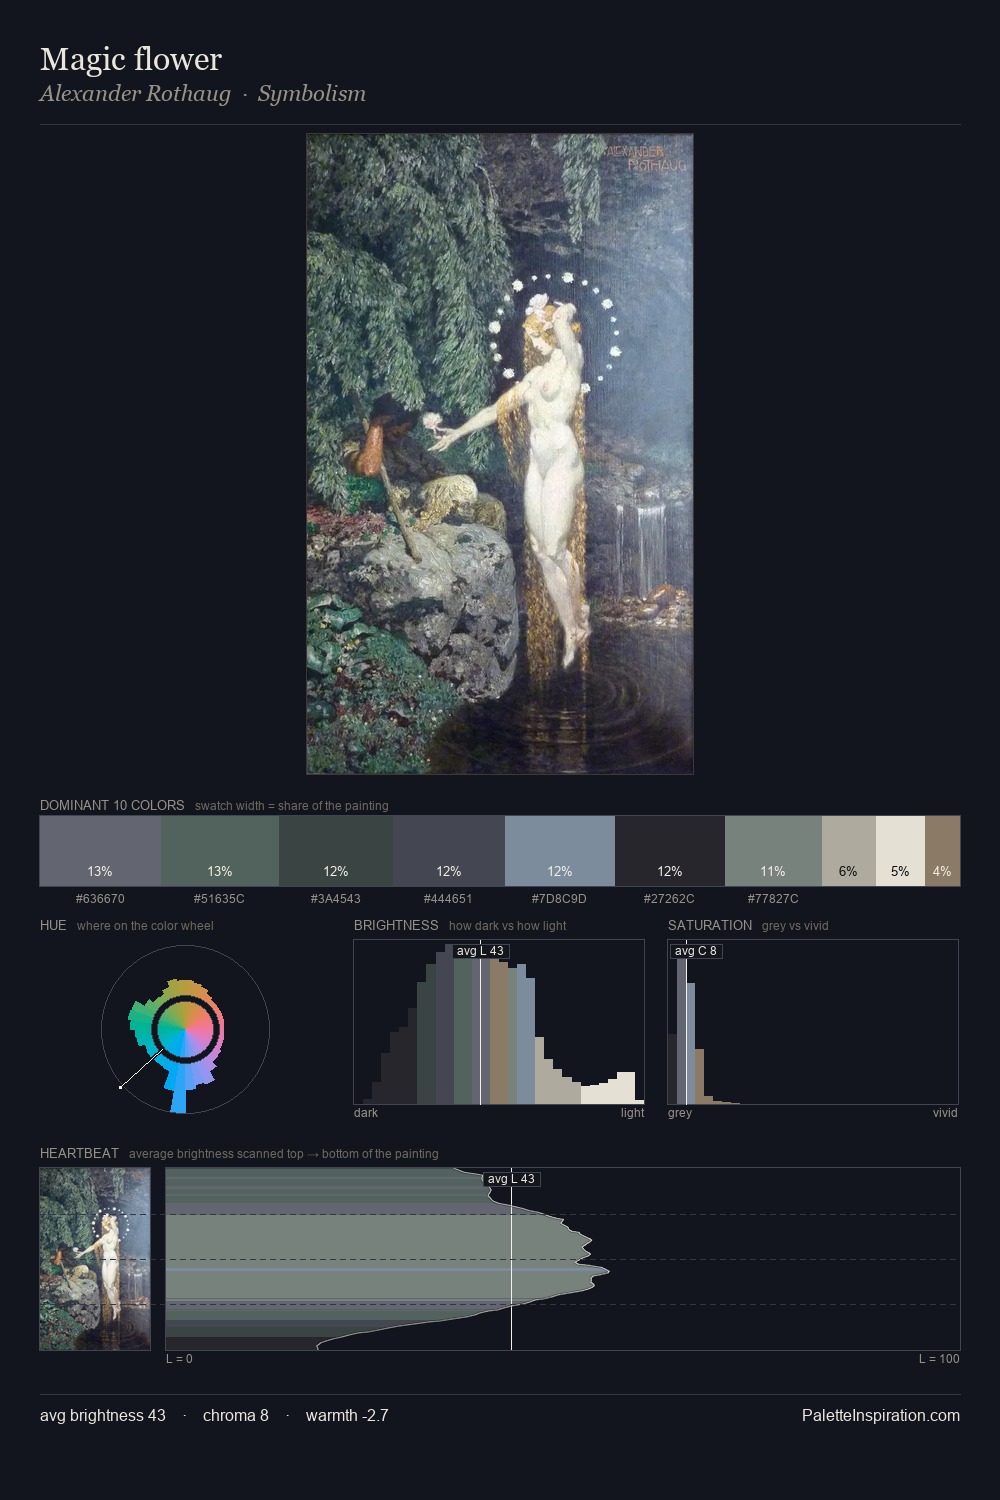The width and height of the screenshot is (1000, 1500).
Task: Click the avg C 8 label in saturation chart
Action: click(696, 951)
